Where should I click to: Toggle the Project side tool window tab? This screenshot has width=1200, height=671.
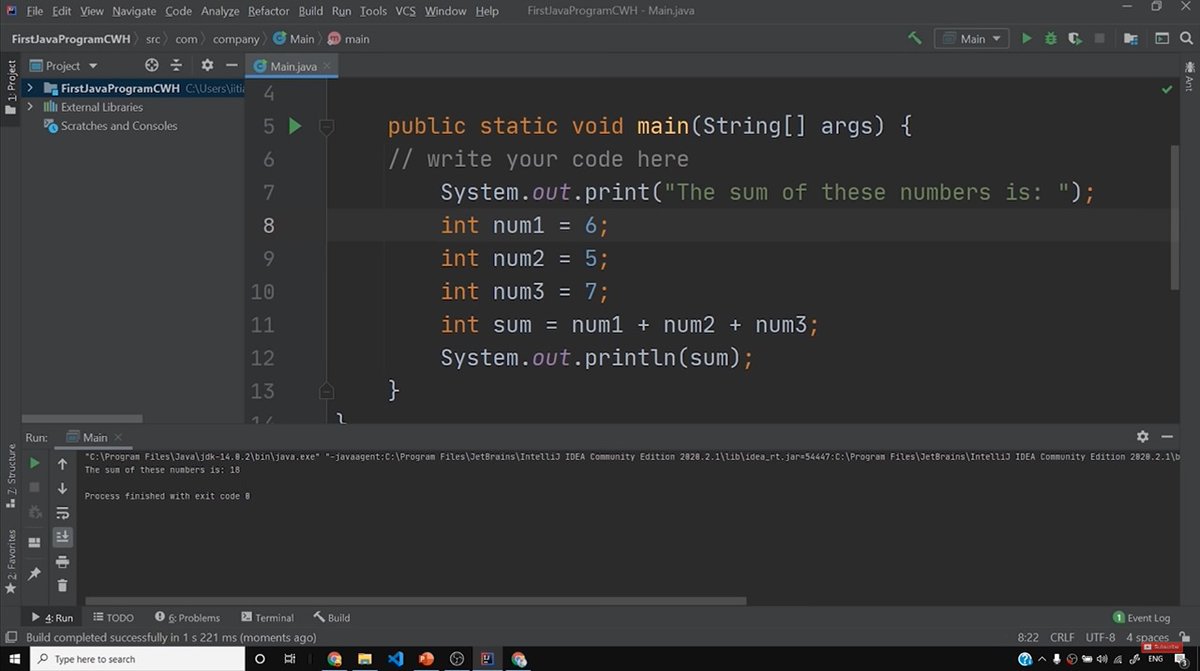(11, 88)
